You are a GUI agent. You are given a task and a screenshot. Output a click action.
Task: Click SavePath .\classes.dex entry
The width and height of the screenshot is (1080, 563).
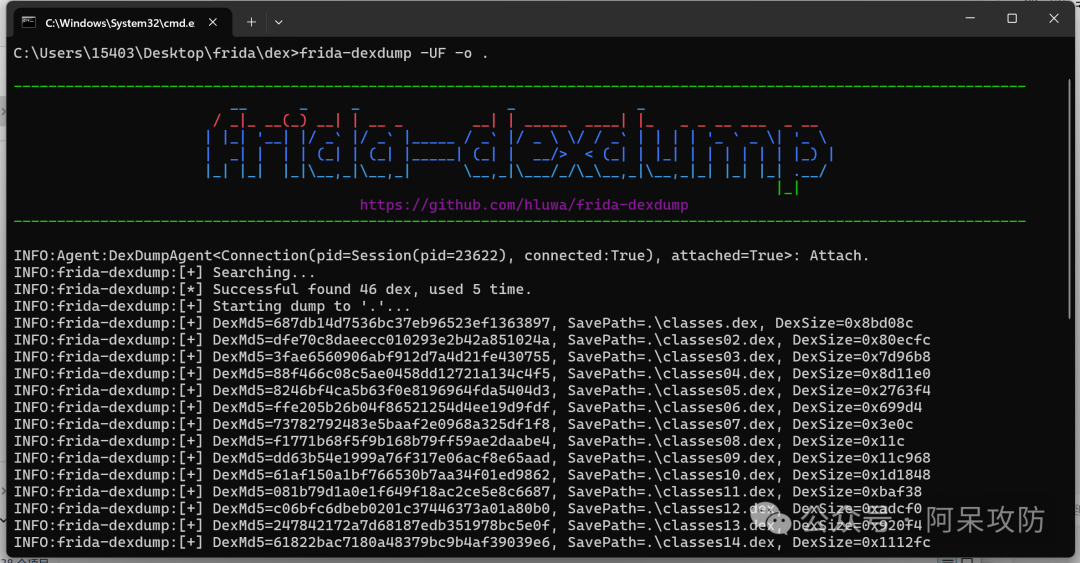662,323
